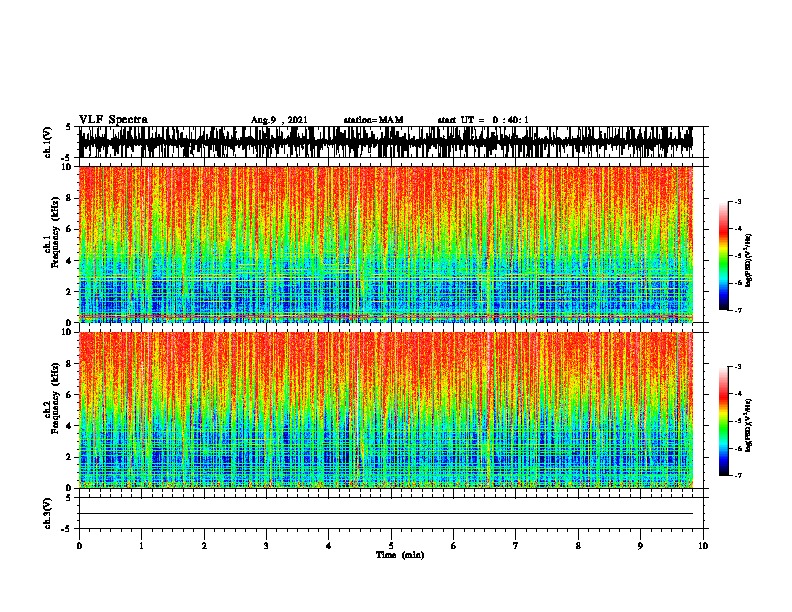Click the ch.1 colorbar log(PSD) units label
The height and width of the screenshot is (612, 792).
749,260
